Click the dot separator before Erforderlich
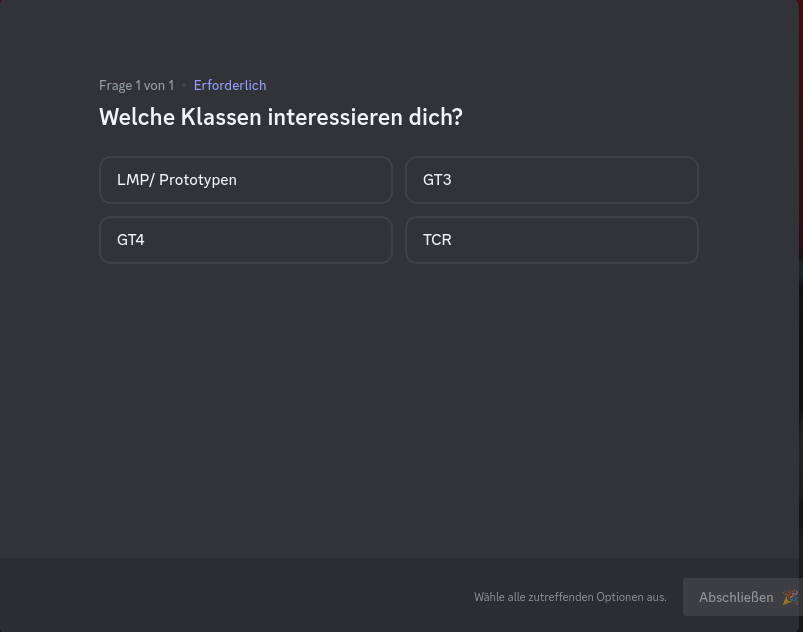 tap(184, 85)
